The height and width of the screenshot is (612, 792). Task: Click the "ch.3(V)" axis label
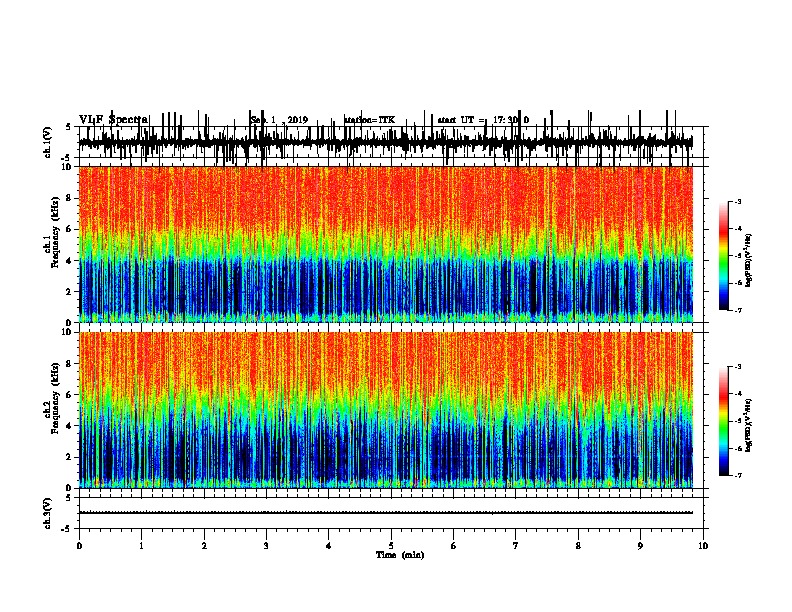pos(48,513)
